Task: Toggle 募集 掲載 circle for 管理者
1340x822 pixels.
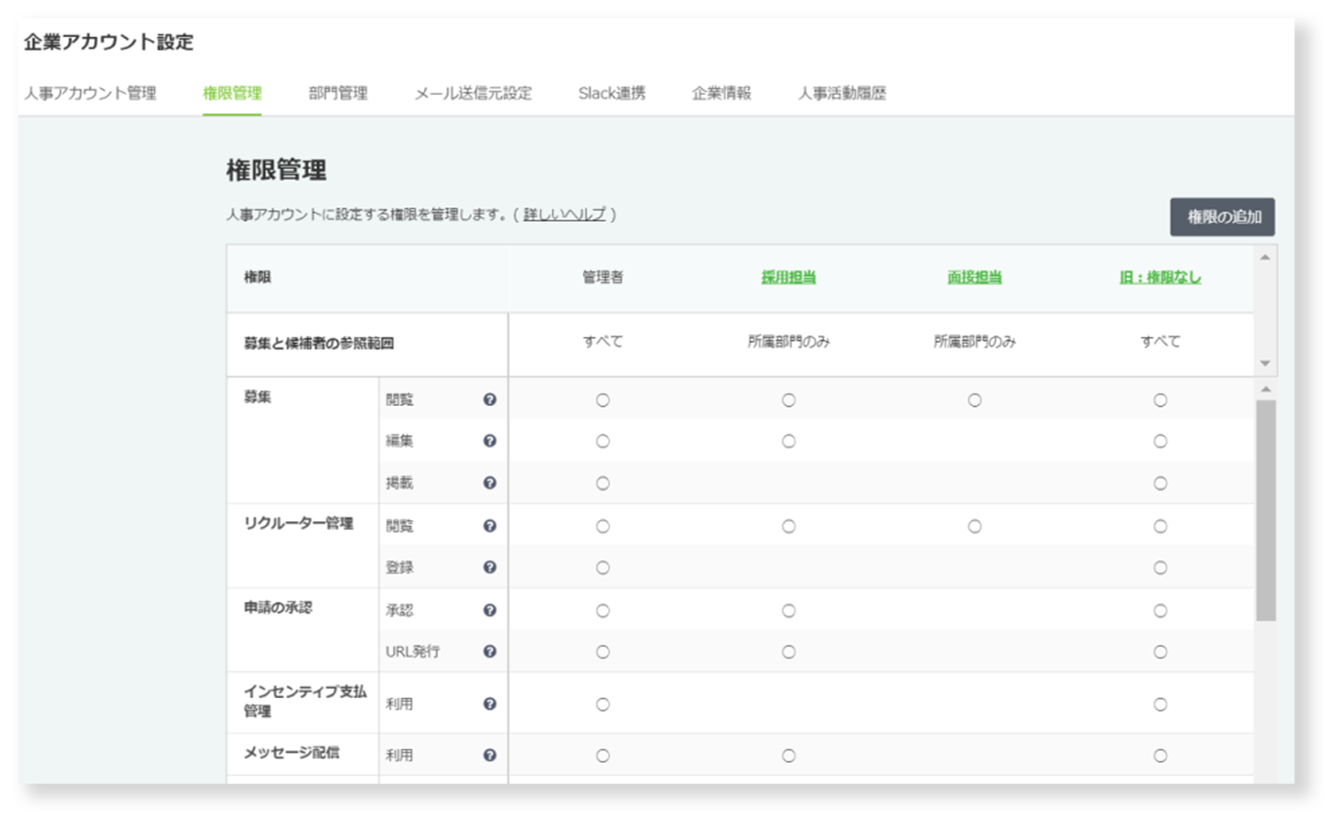Action: tap(603, 483)
